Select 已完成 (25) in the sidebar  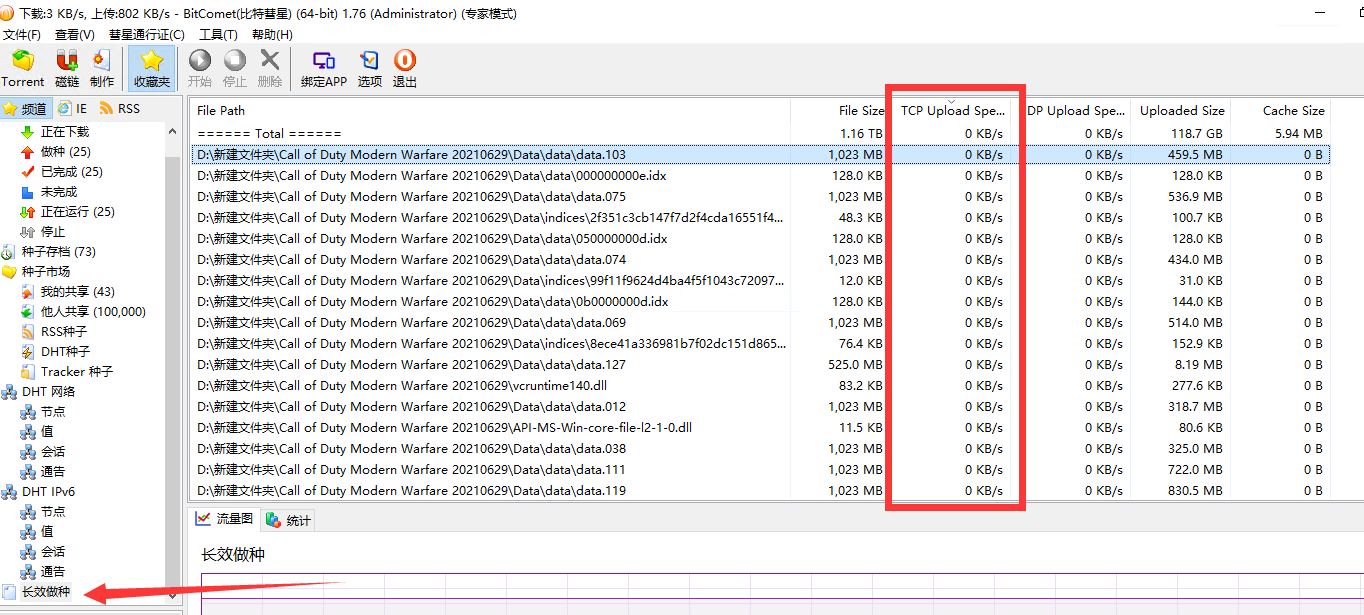tap(62, 172)
